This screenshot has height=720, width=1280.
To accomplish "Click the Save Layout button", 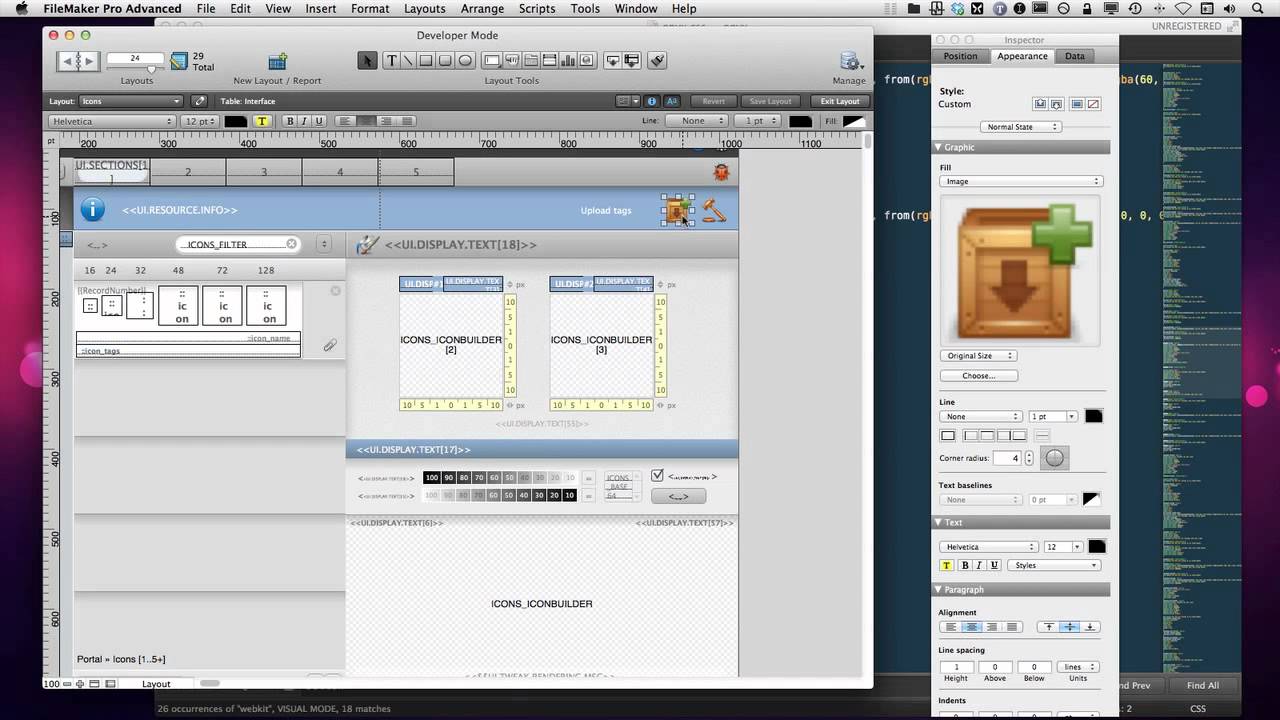I will (x=770, y=101).
